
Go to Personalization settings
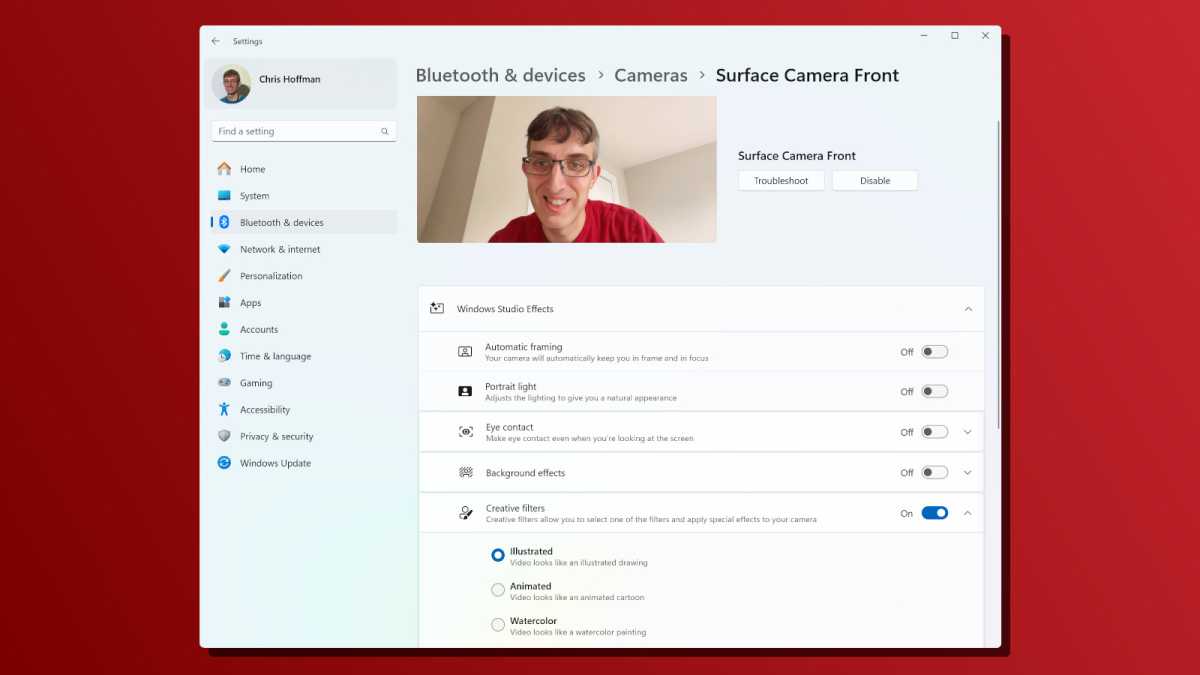[x=273, y=275]
